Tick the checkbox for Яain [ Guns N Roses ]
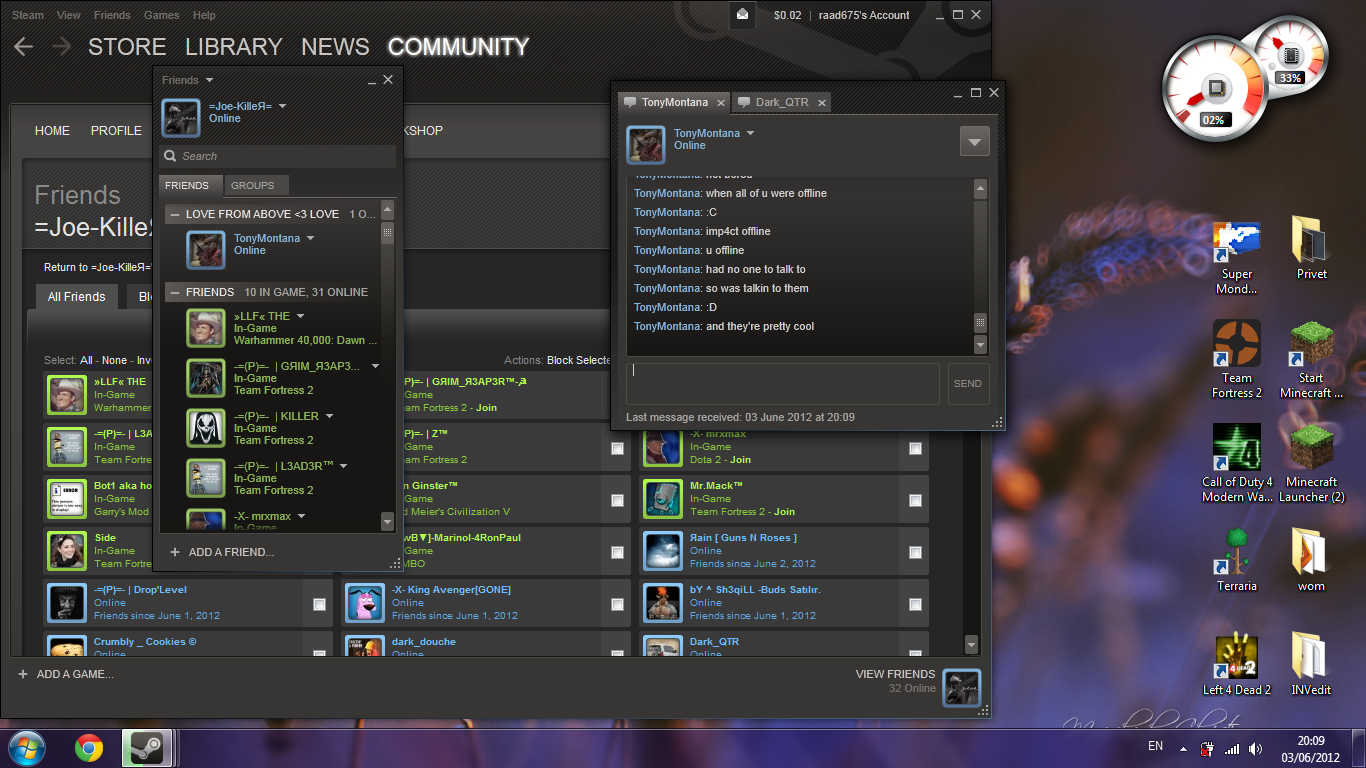The width and height of the screenshot is (1366, 768). 915,552
